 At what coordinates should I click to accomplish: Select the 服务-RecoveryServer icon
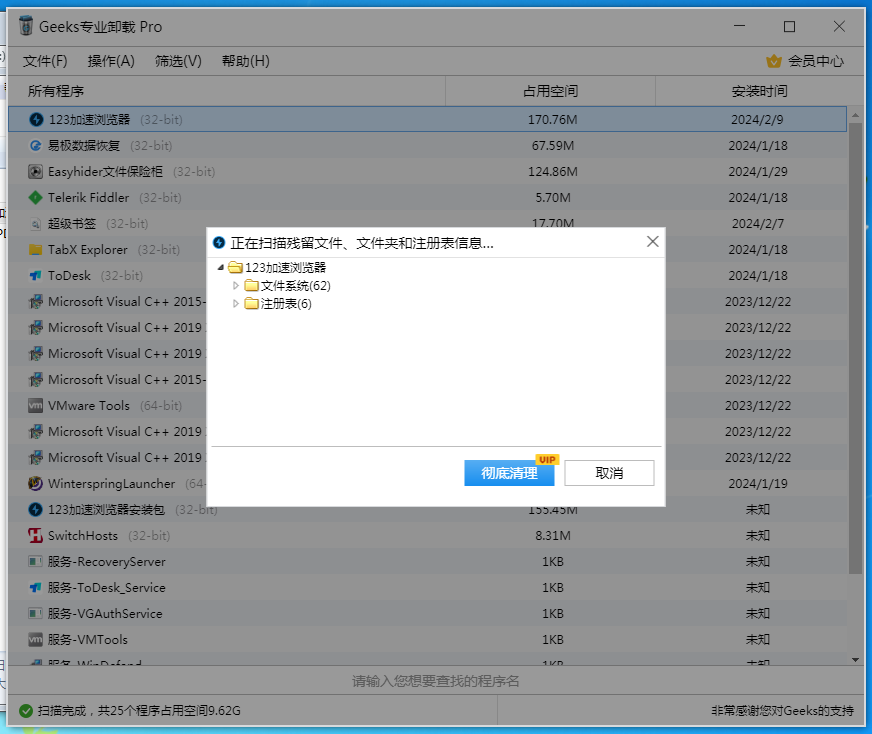pyautogui.click(x=36, y=562)
